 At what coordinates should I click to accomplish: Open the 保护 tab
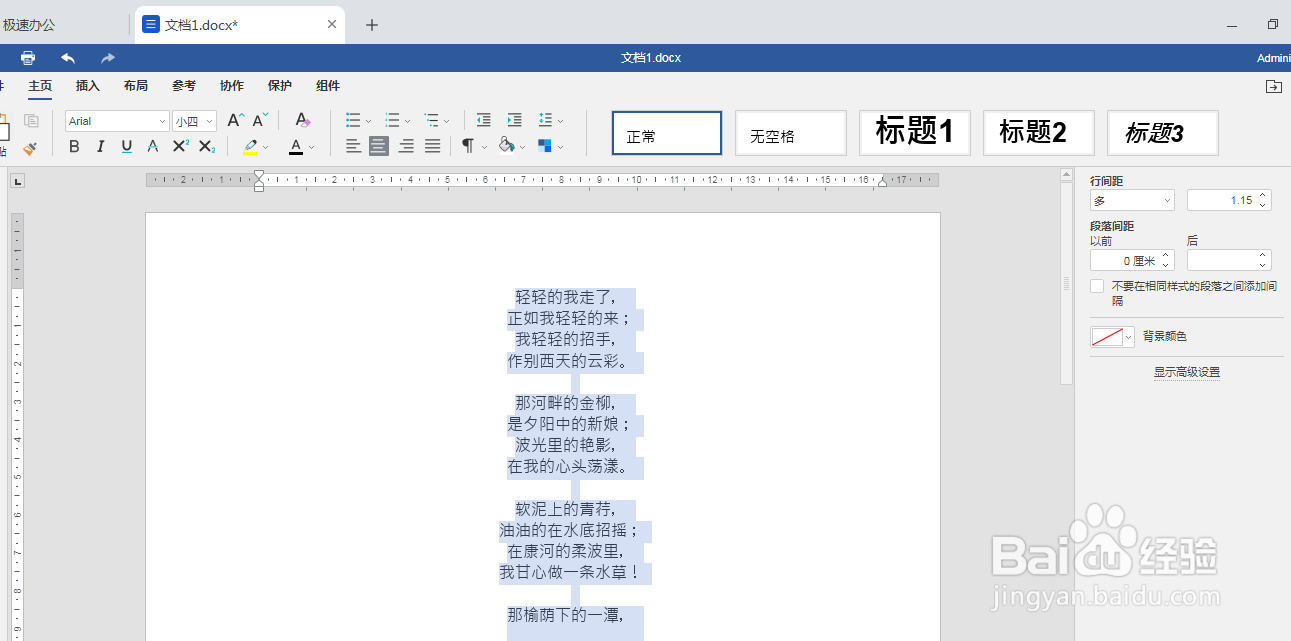click(x=280, y=86)
